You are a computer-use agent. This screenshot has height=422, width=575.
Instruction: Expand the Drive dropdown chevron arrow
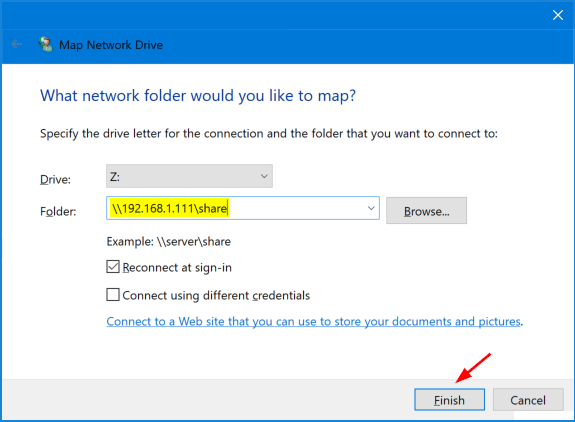pyautogui.click(x=264, y=176)
